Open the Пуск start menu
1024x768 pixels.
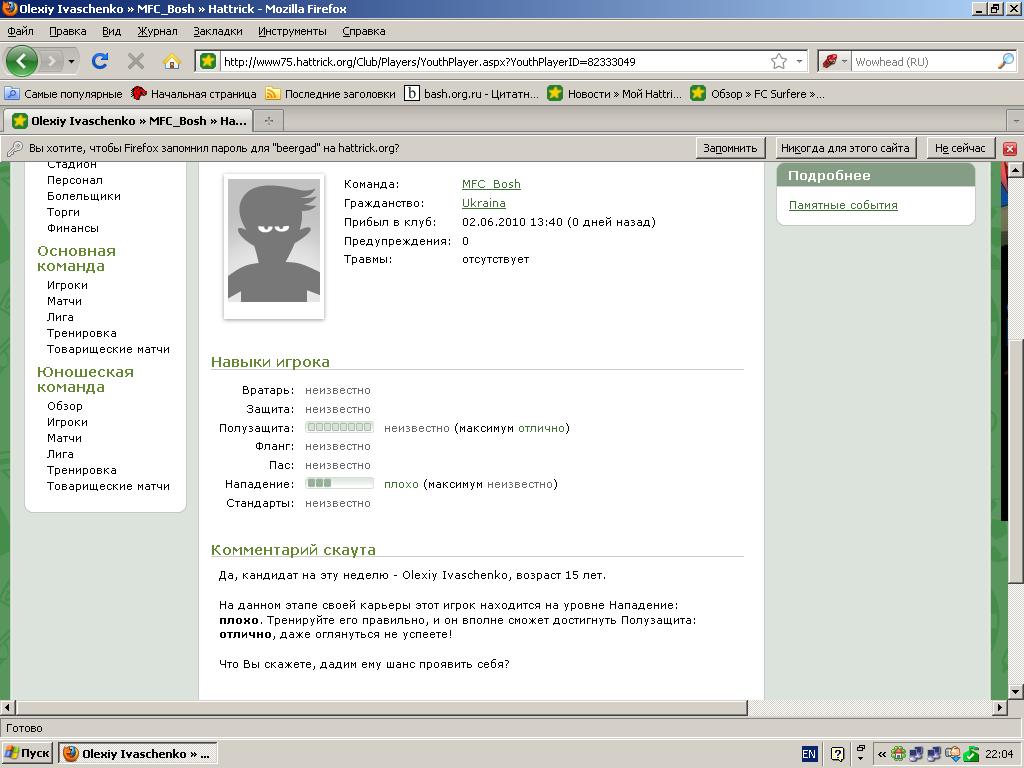[27, 754]
